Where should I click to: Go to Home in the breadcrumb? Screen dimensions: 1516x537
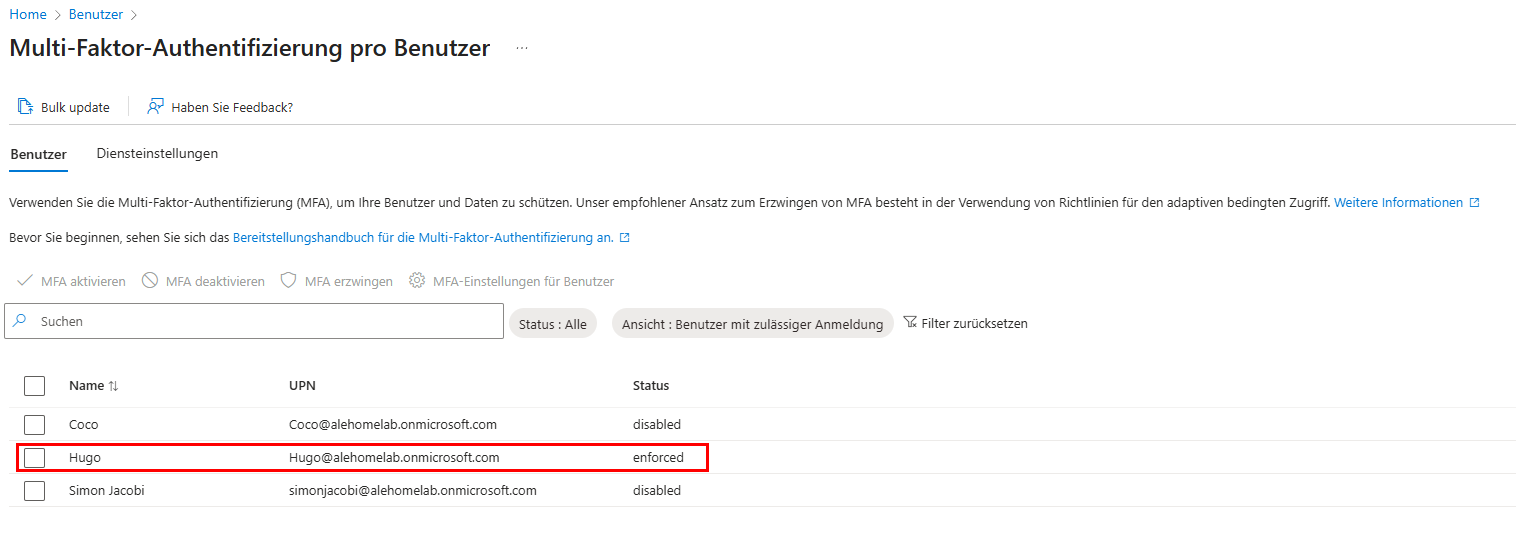[28, 14]
